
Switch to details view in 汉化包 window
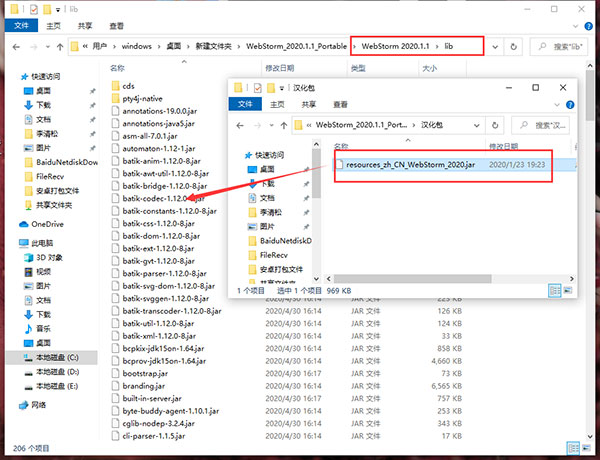[x=556, y=291]
